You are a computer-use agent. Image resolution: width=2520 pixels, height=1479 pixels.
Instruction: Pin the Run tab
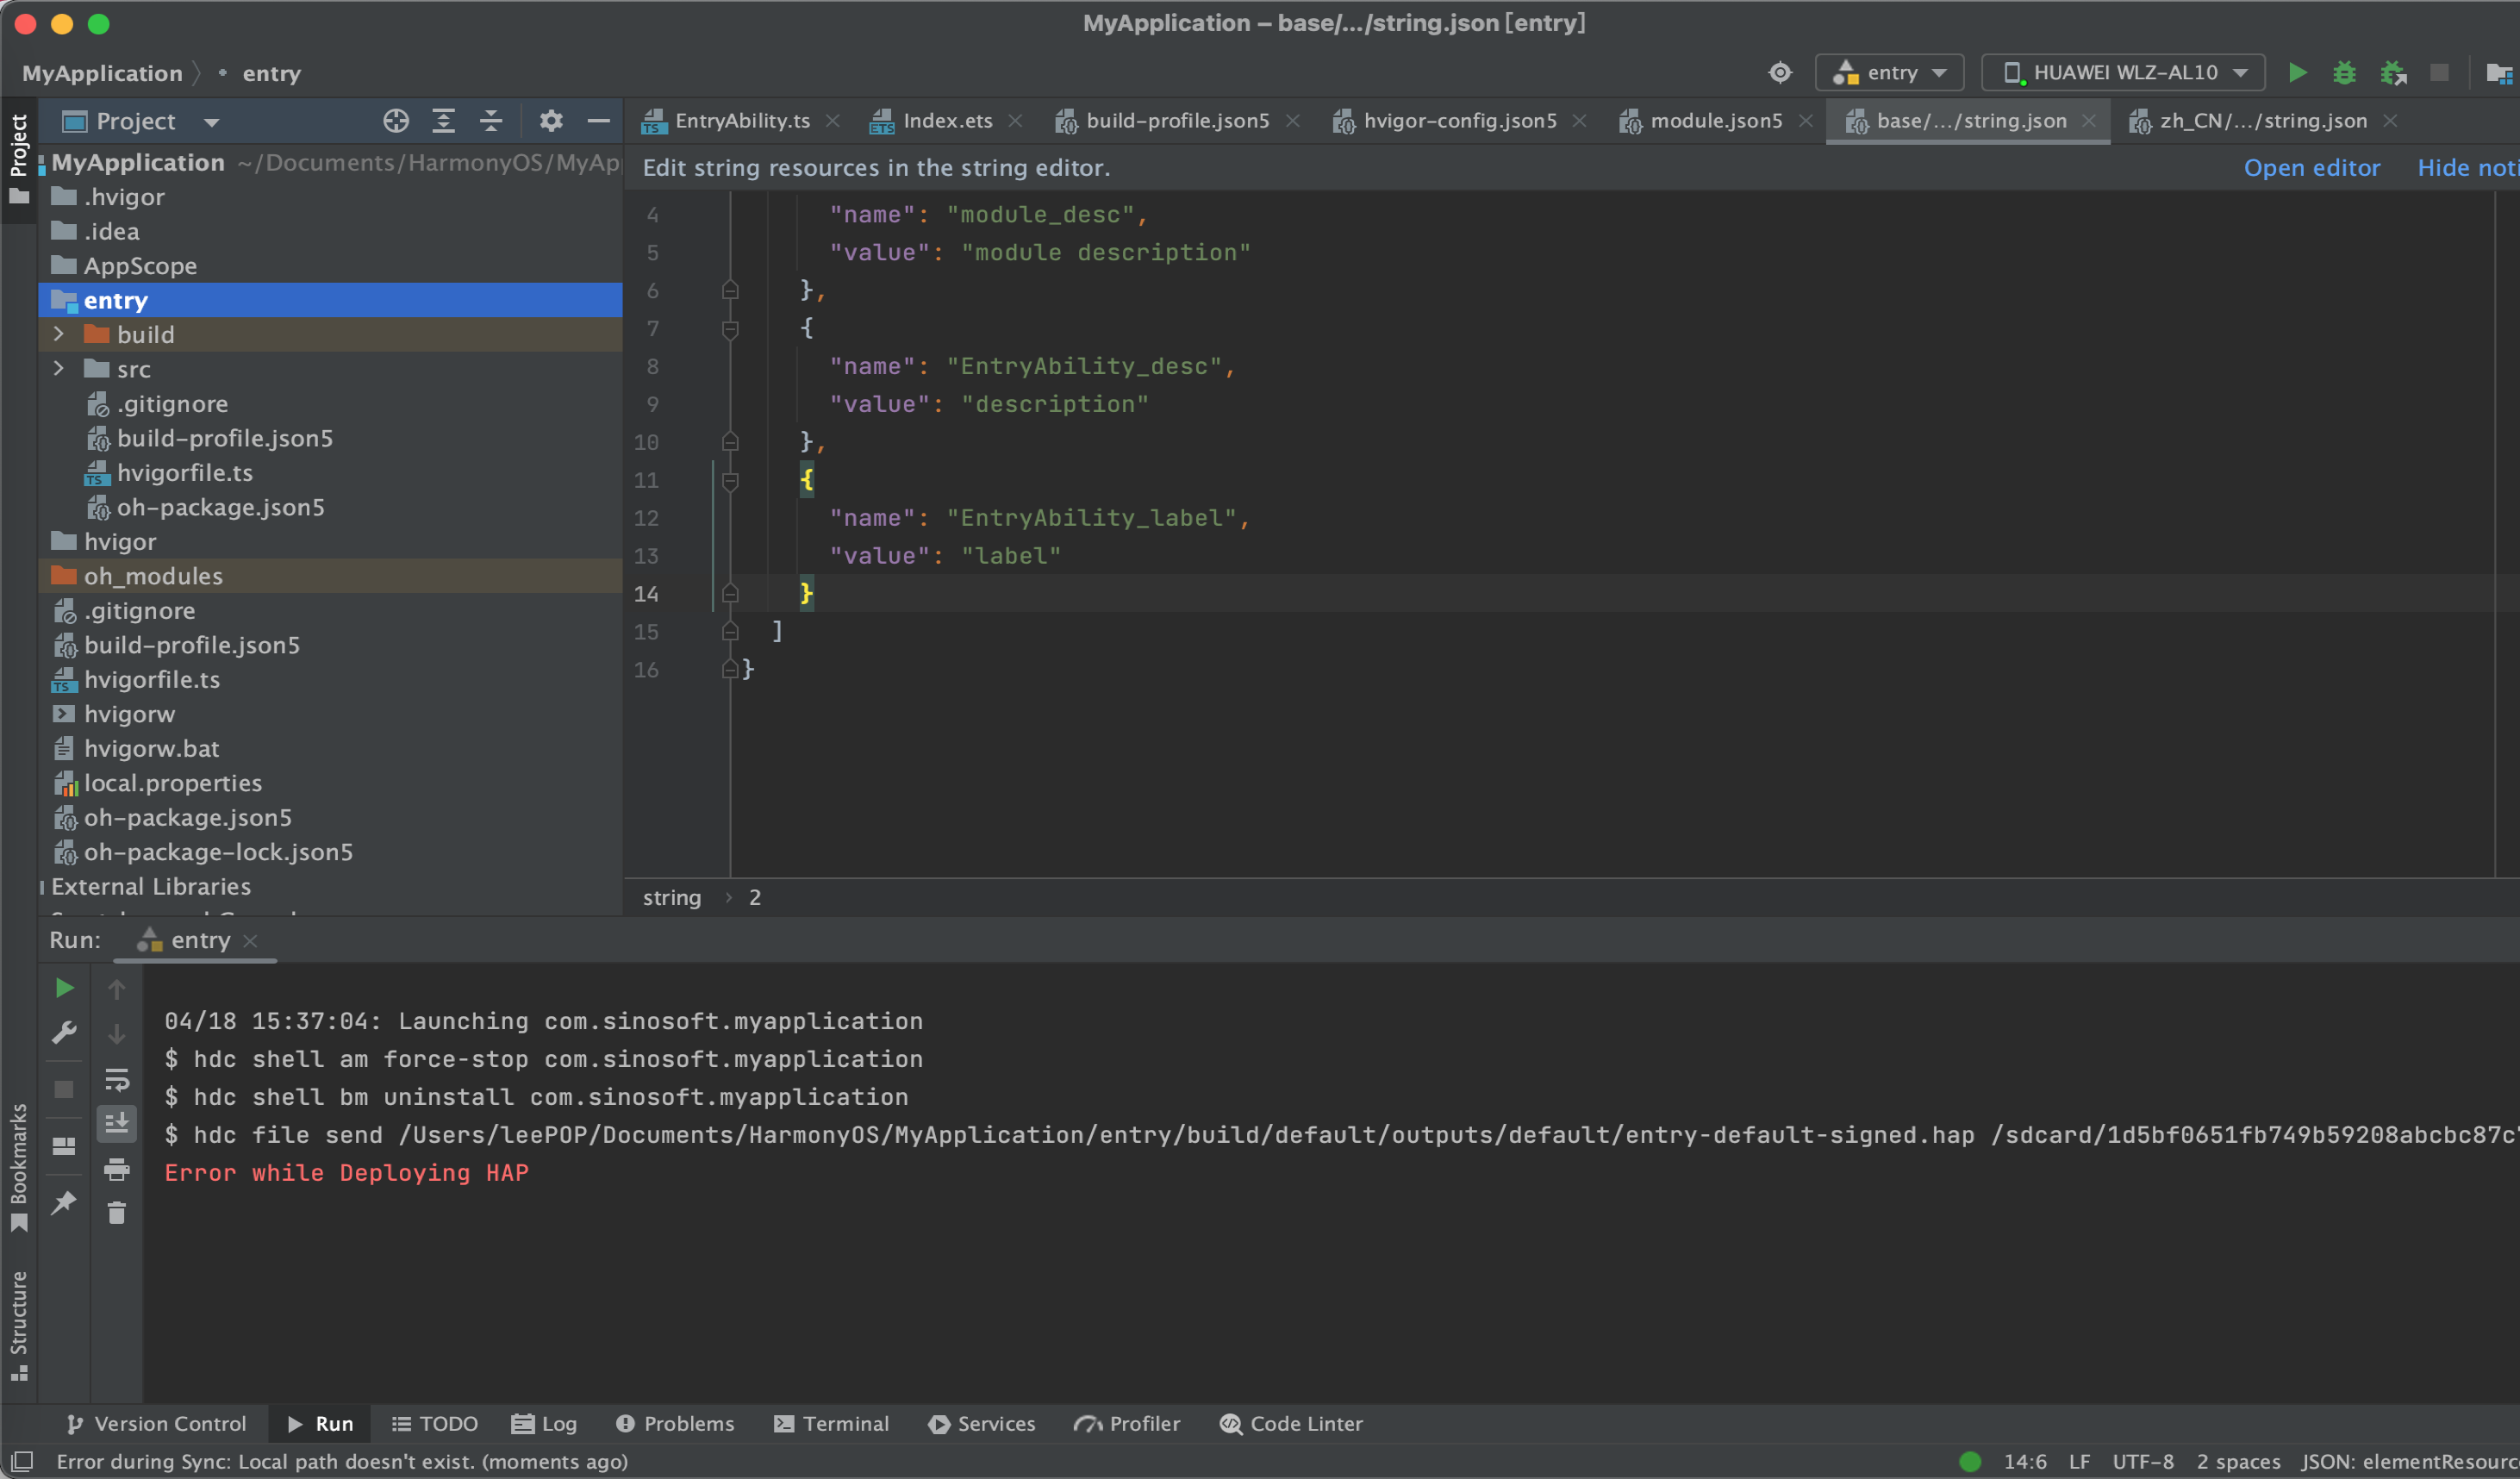coord(64,1202)
